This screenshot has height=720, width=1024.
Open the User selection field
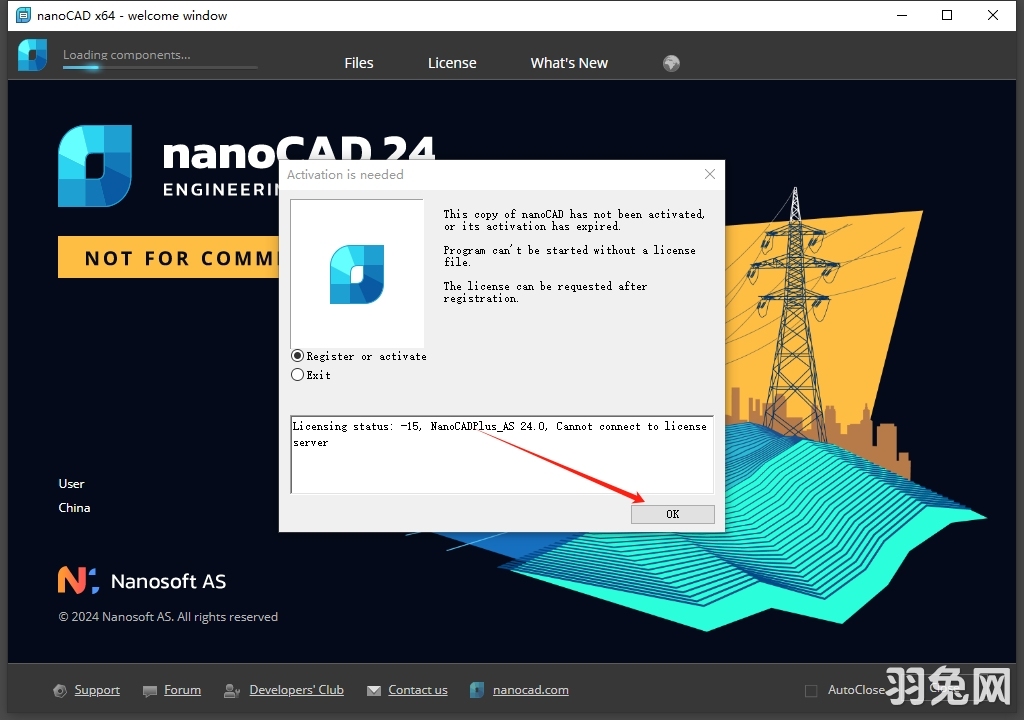click(x=71, y=483)
